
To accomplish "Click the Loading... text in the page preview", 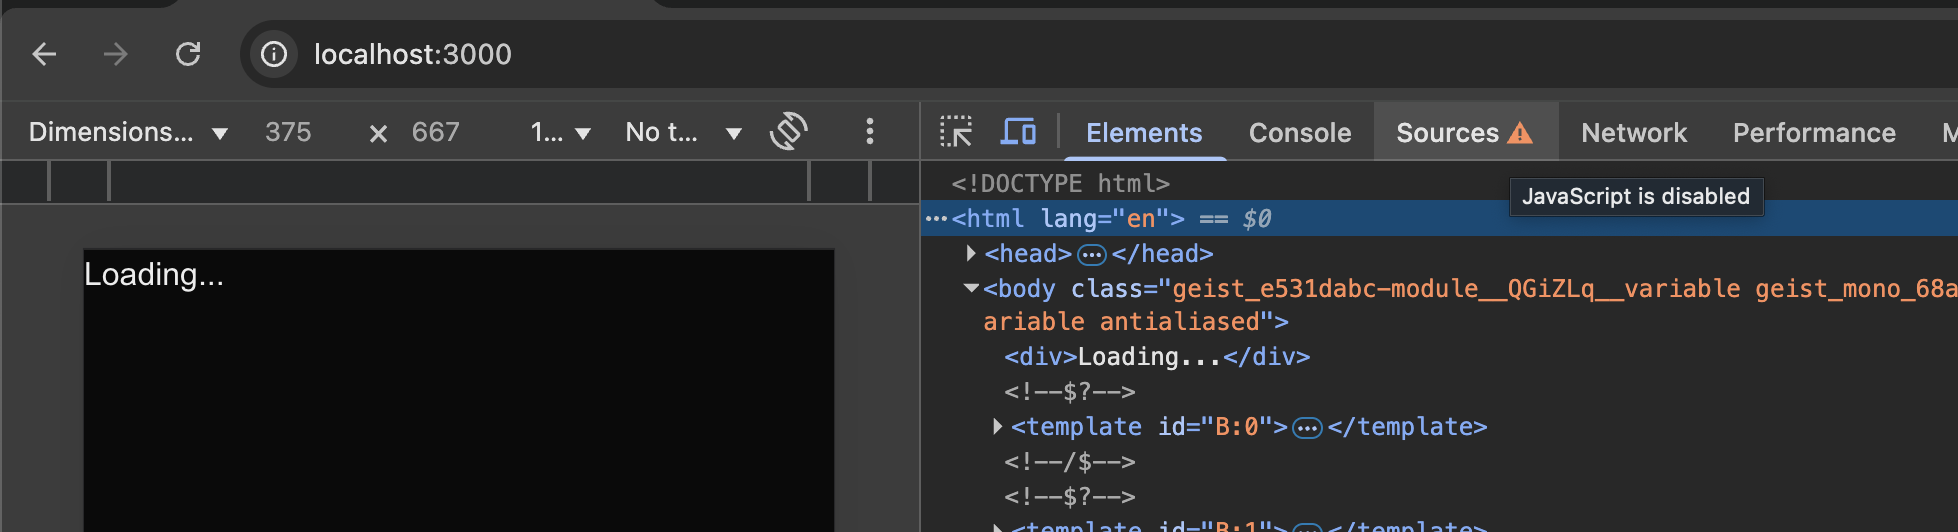I will [154, 274].
